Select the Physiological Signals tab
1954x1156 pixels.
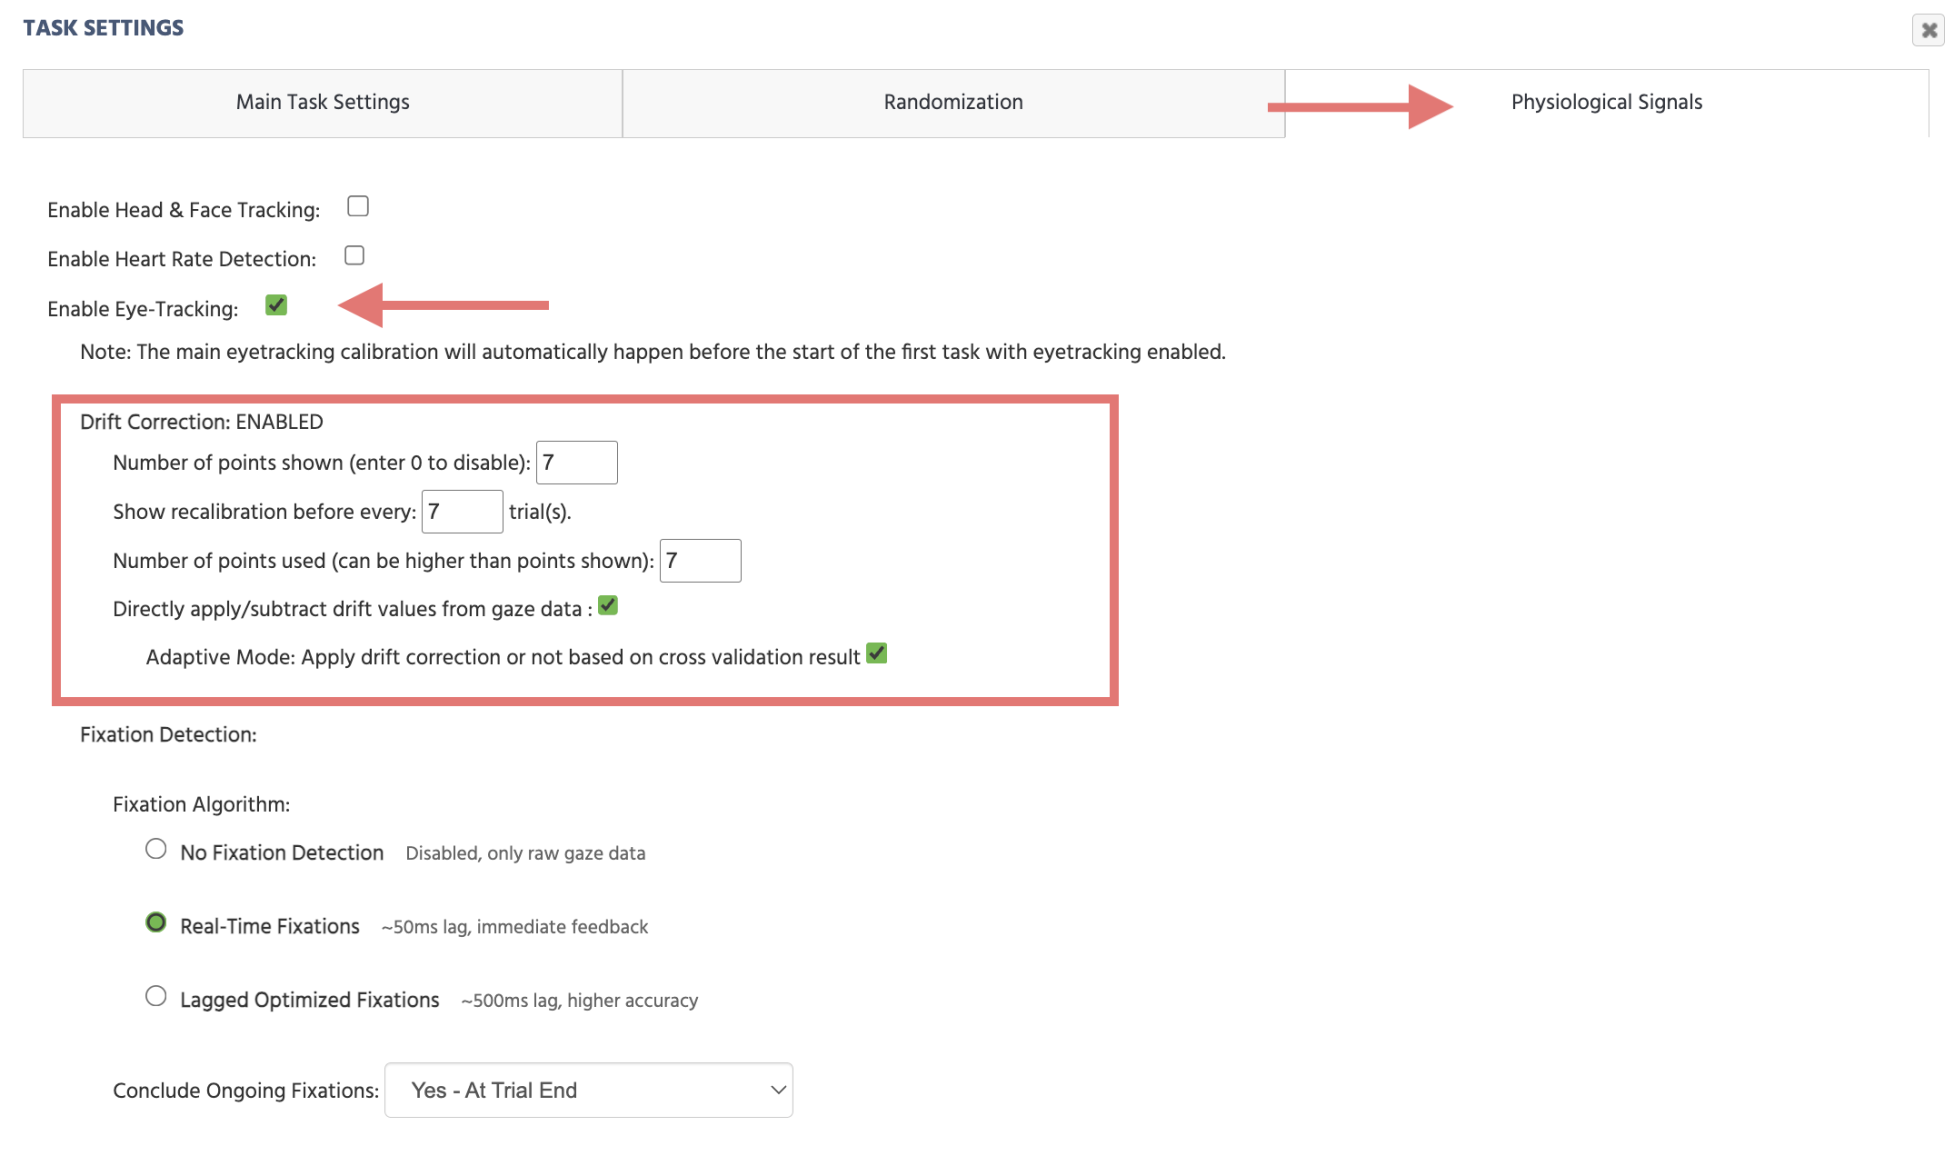(x=1606, y=101)
